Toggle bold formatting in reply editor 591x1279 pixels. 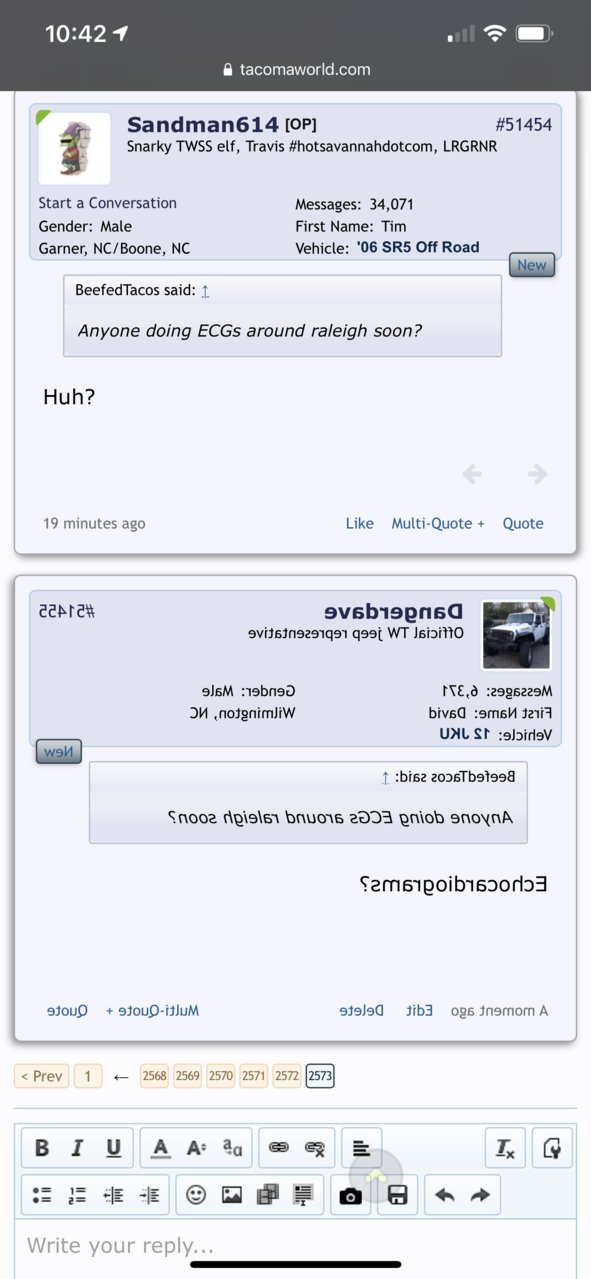42,1148
